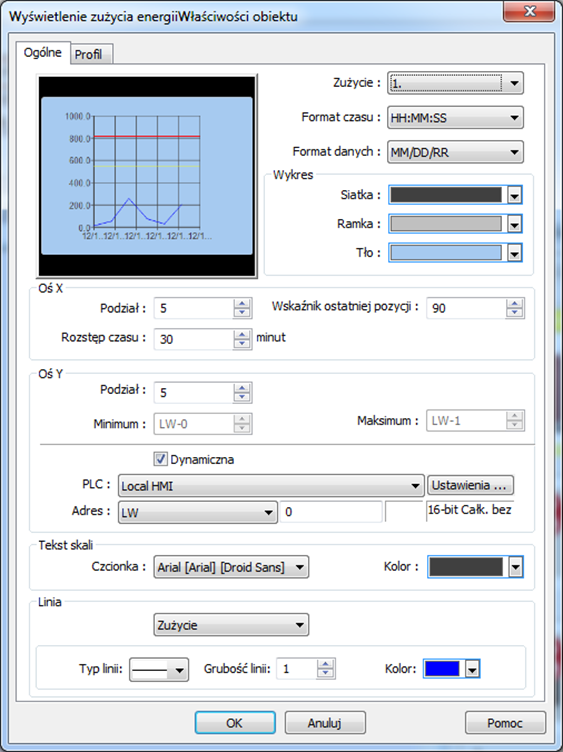
Task: Click the 16-bit Całk. bez text
Action: (x=469, y=510)
